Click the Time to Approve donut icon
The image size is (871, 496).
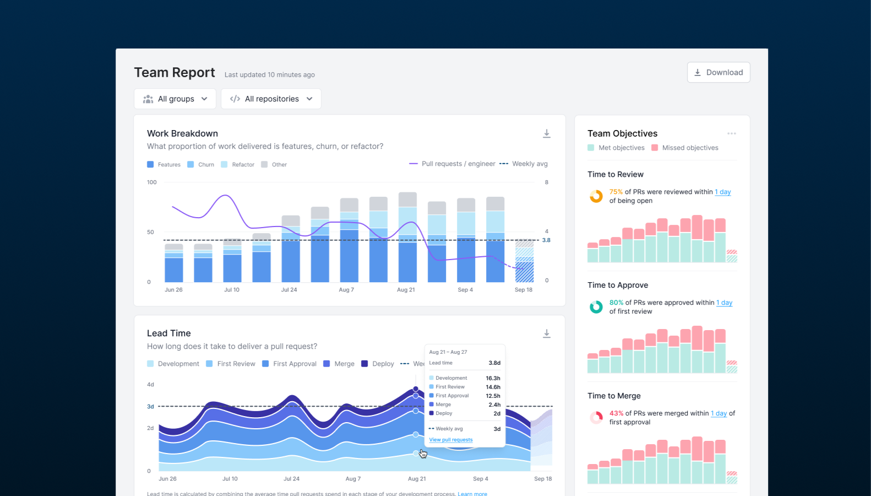596,307
